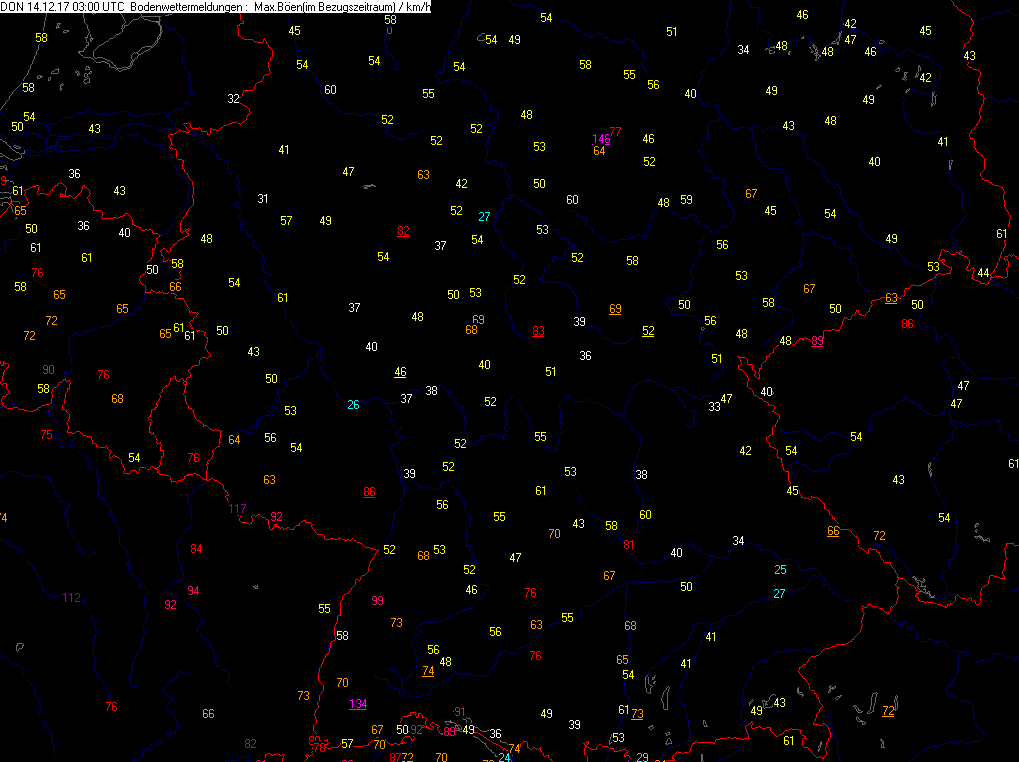Image resolution: width=1019 pixels, height=762 pixels.
Task: Select the underlined red 82 reading
Action: click(x=403, y=231)
